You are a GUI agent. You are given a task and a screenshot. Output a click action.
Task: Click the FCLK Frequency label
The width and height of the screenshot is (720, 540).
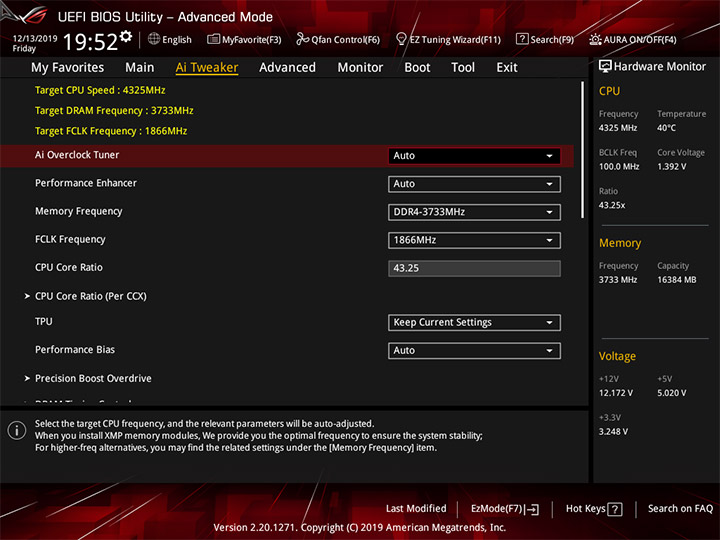[x=70, y=239]
